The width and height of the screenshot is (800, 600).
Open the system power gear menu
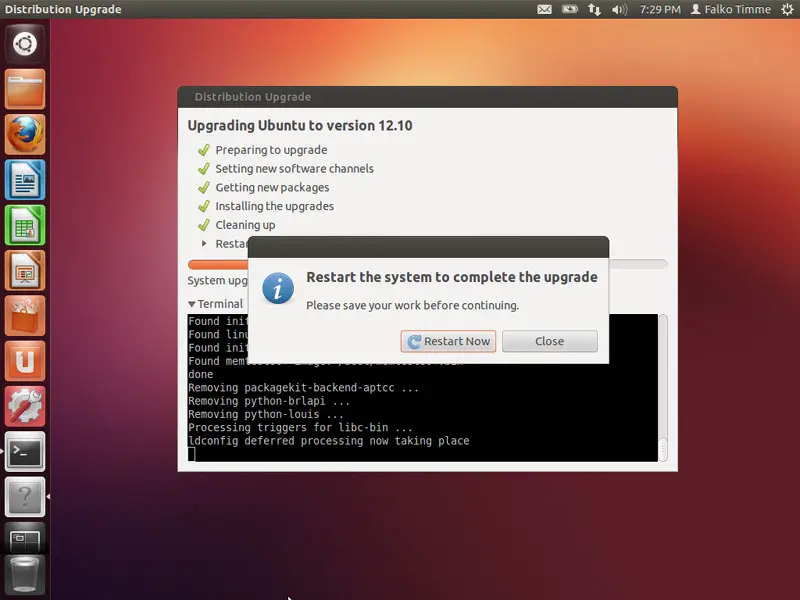[x=787, y=9]
